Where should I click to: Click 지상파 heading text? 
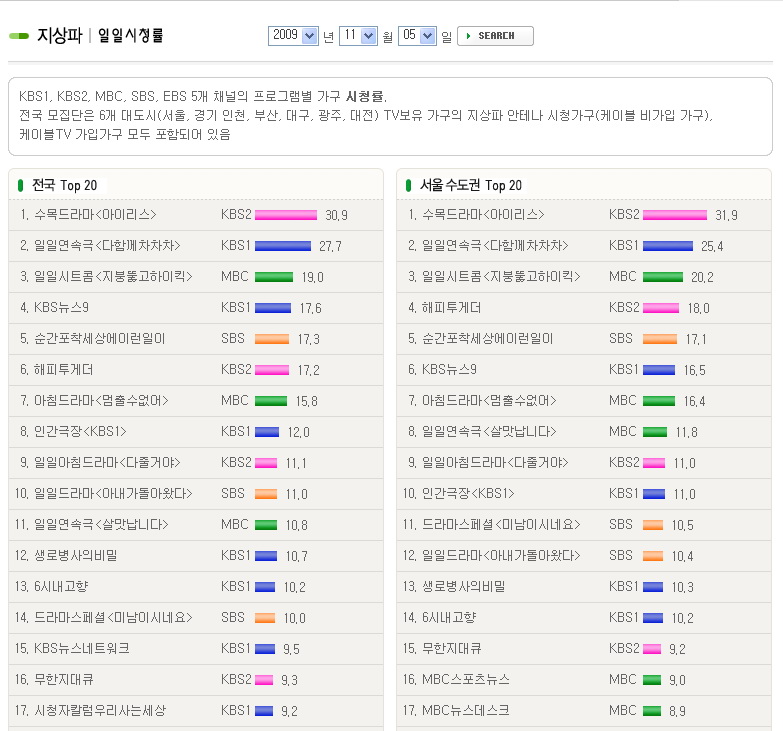coord(59,35)
